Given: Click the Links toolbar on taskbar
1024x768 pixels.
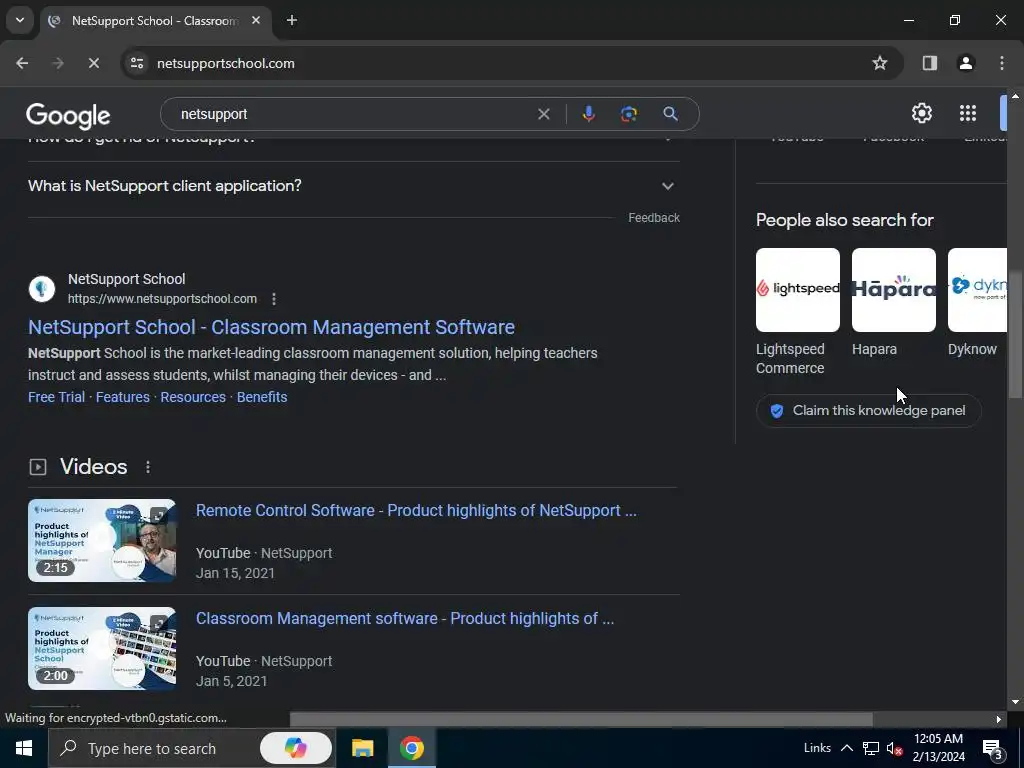Looking at the screenshot, I should point(817,748).
